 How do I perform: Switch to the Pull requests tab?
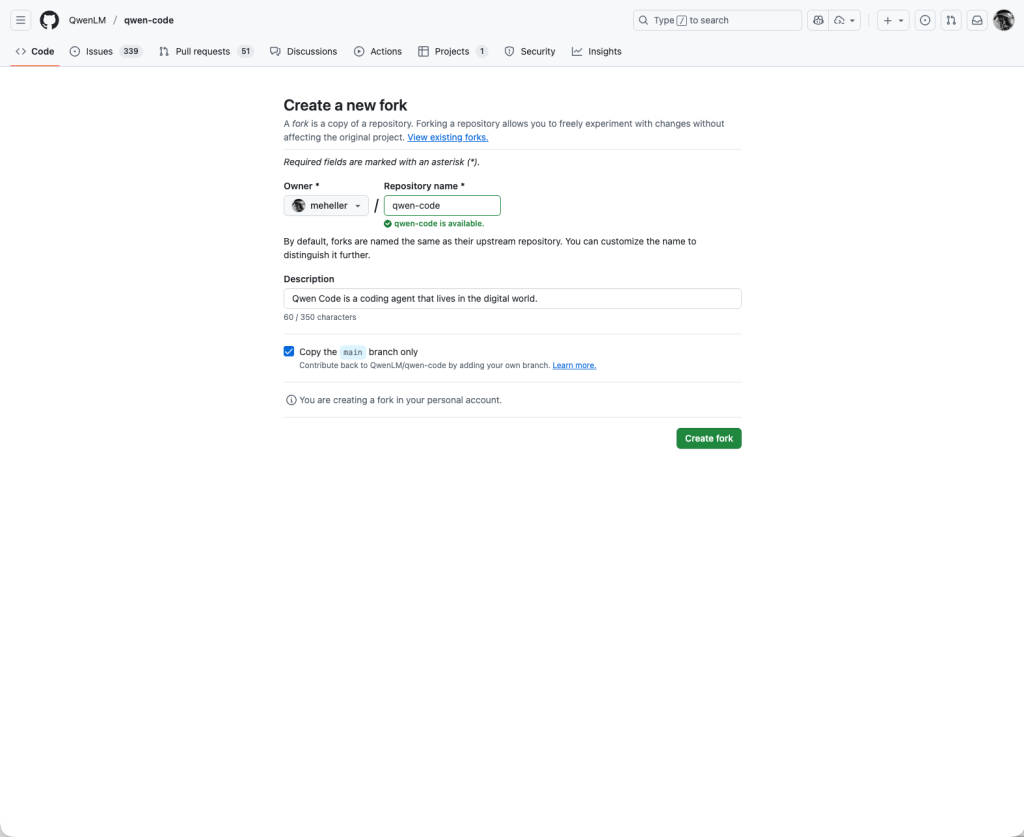point(205,51)
